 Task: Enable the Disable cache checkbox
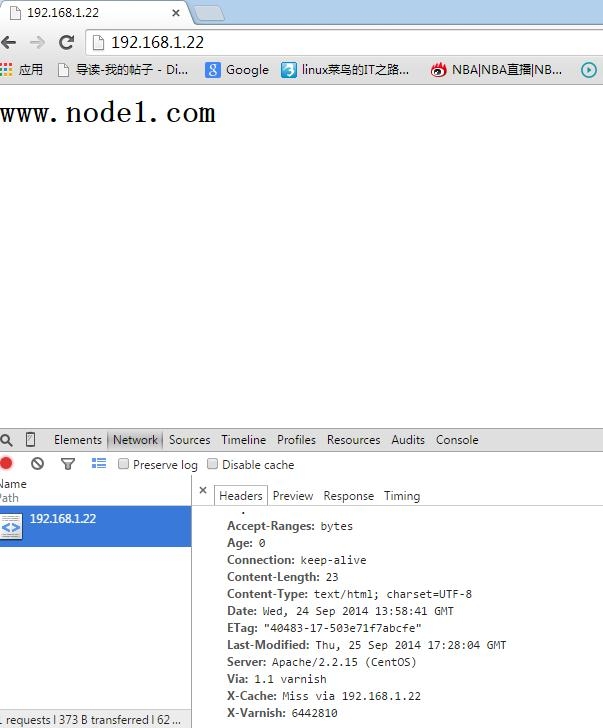212,464
